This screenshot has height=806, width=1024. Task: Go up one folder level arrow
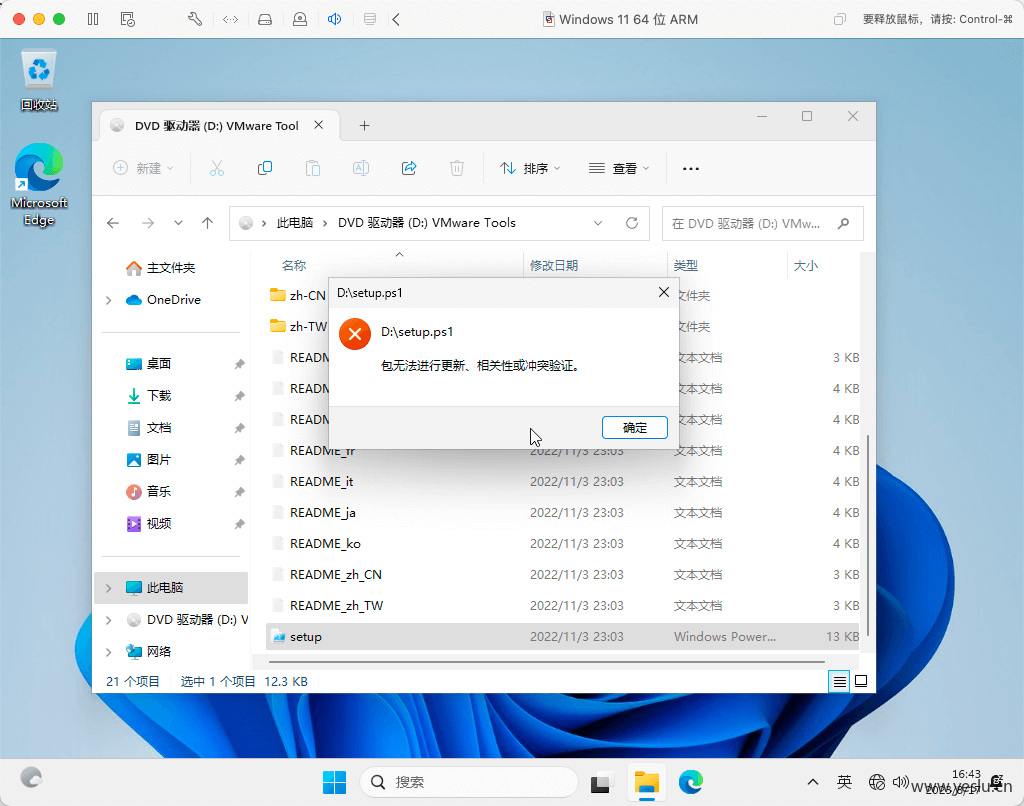208,223
